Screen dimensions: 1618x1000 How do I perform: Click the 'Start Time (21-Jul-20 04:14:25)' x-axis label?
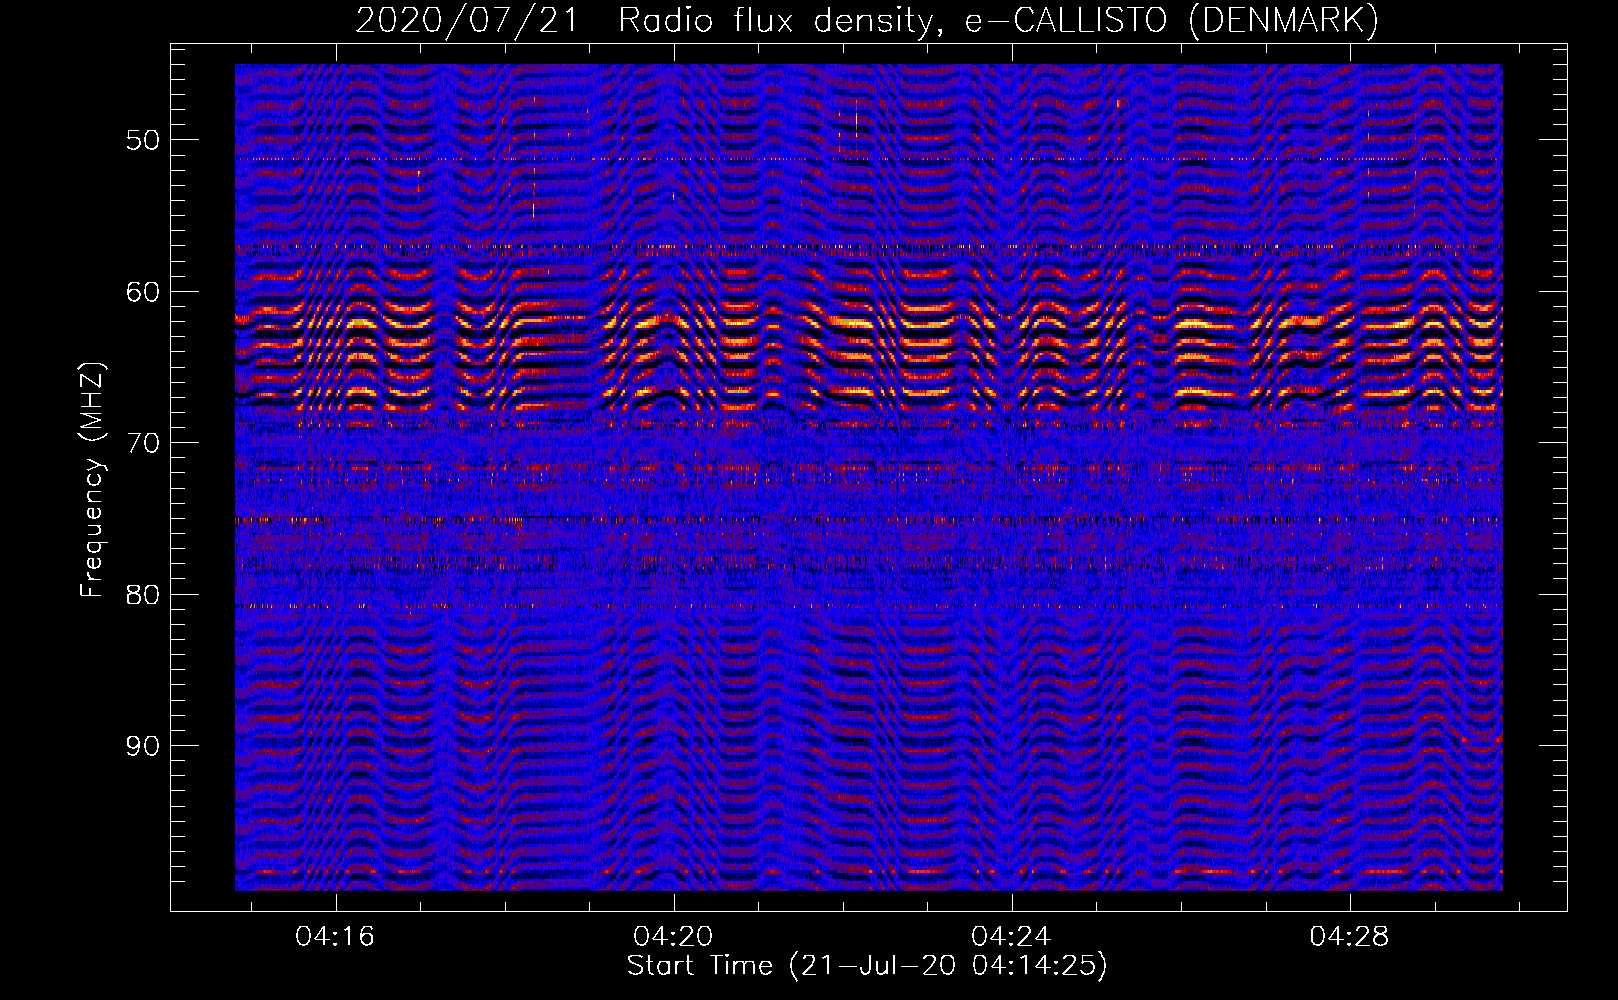click(x=867, y=966)
